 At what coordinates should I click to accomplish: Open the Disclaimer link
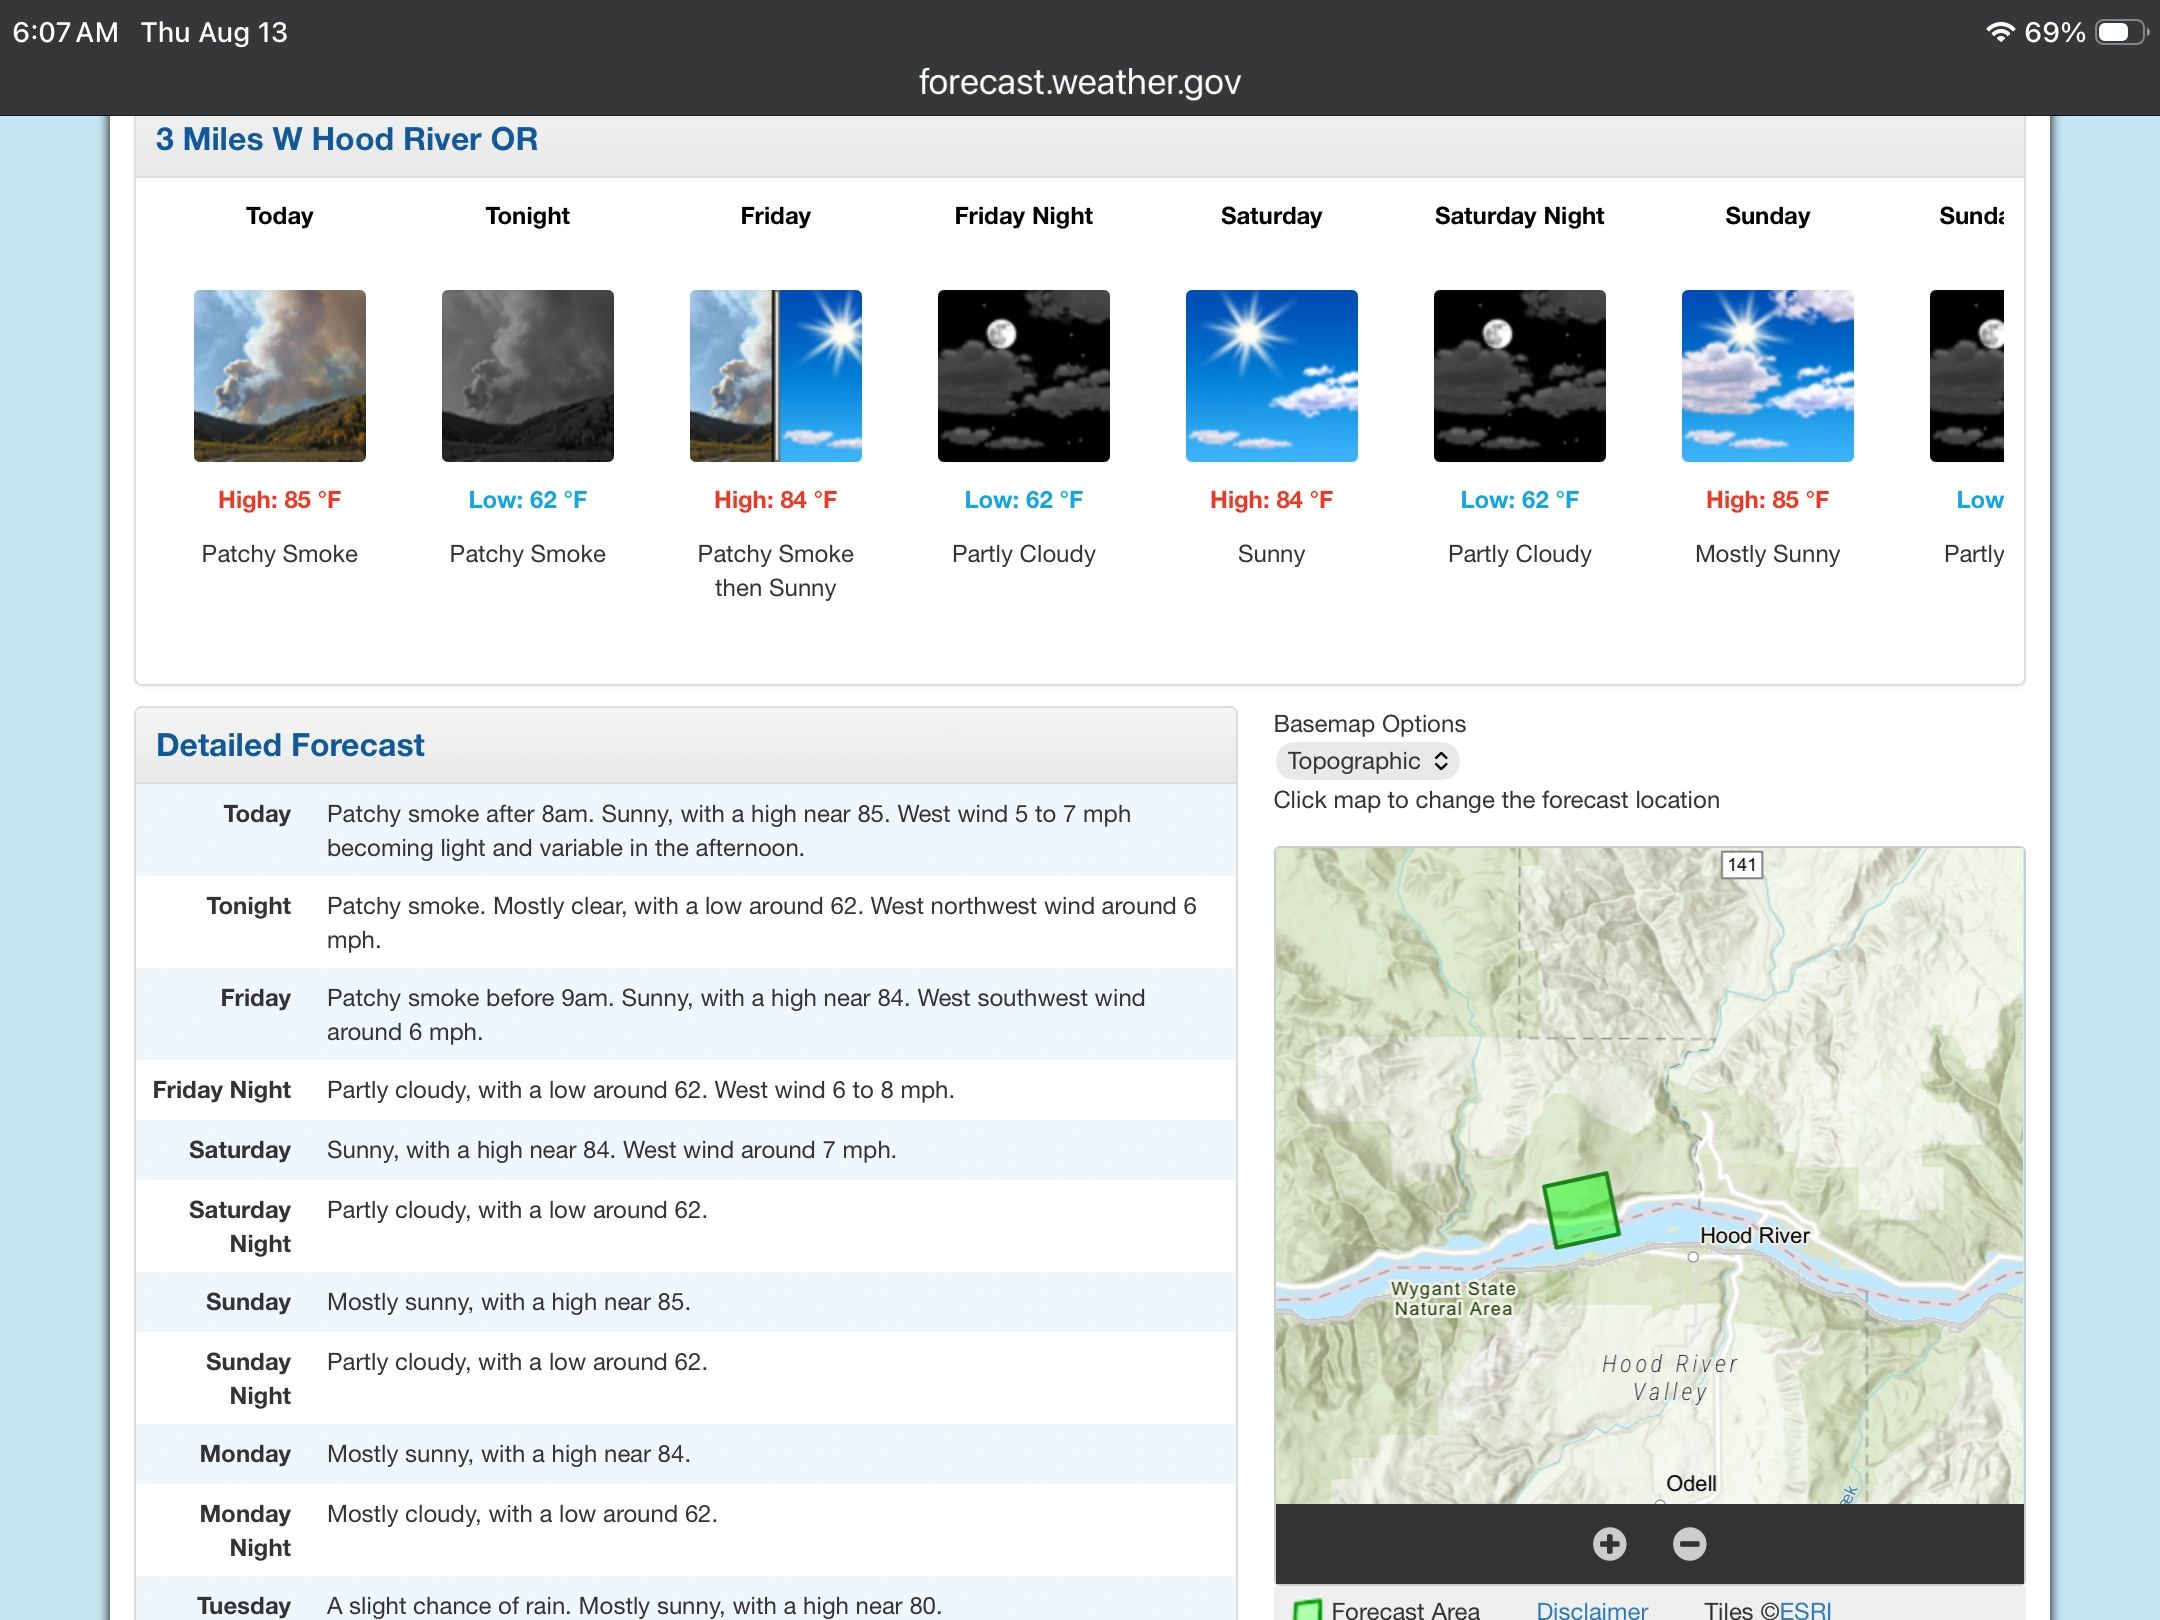(1592, 1610)
